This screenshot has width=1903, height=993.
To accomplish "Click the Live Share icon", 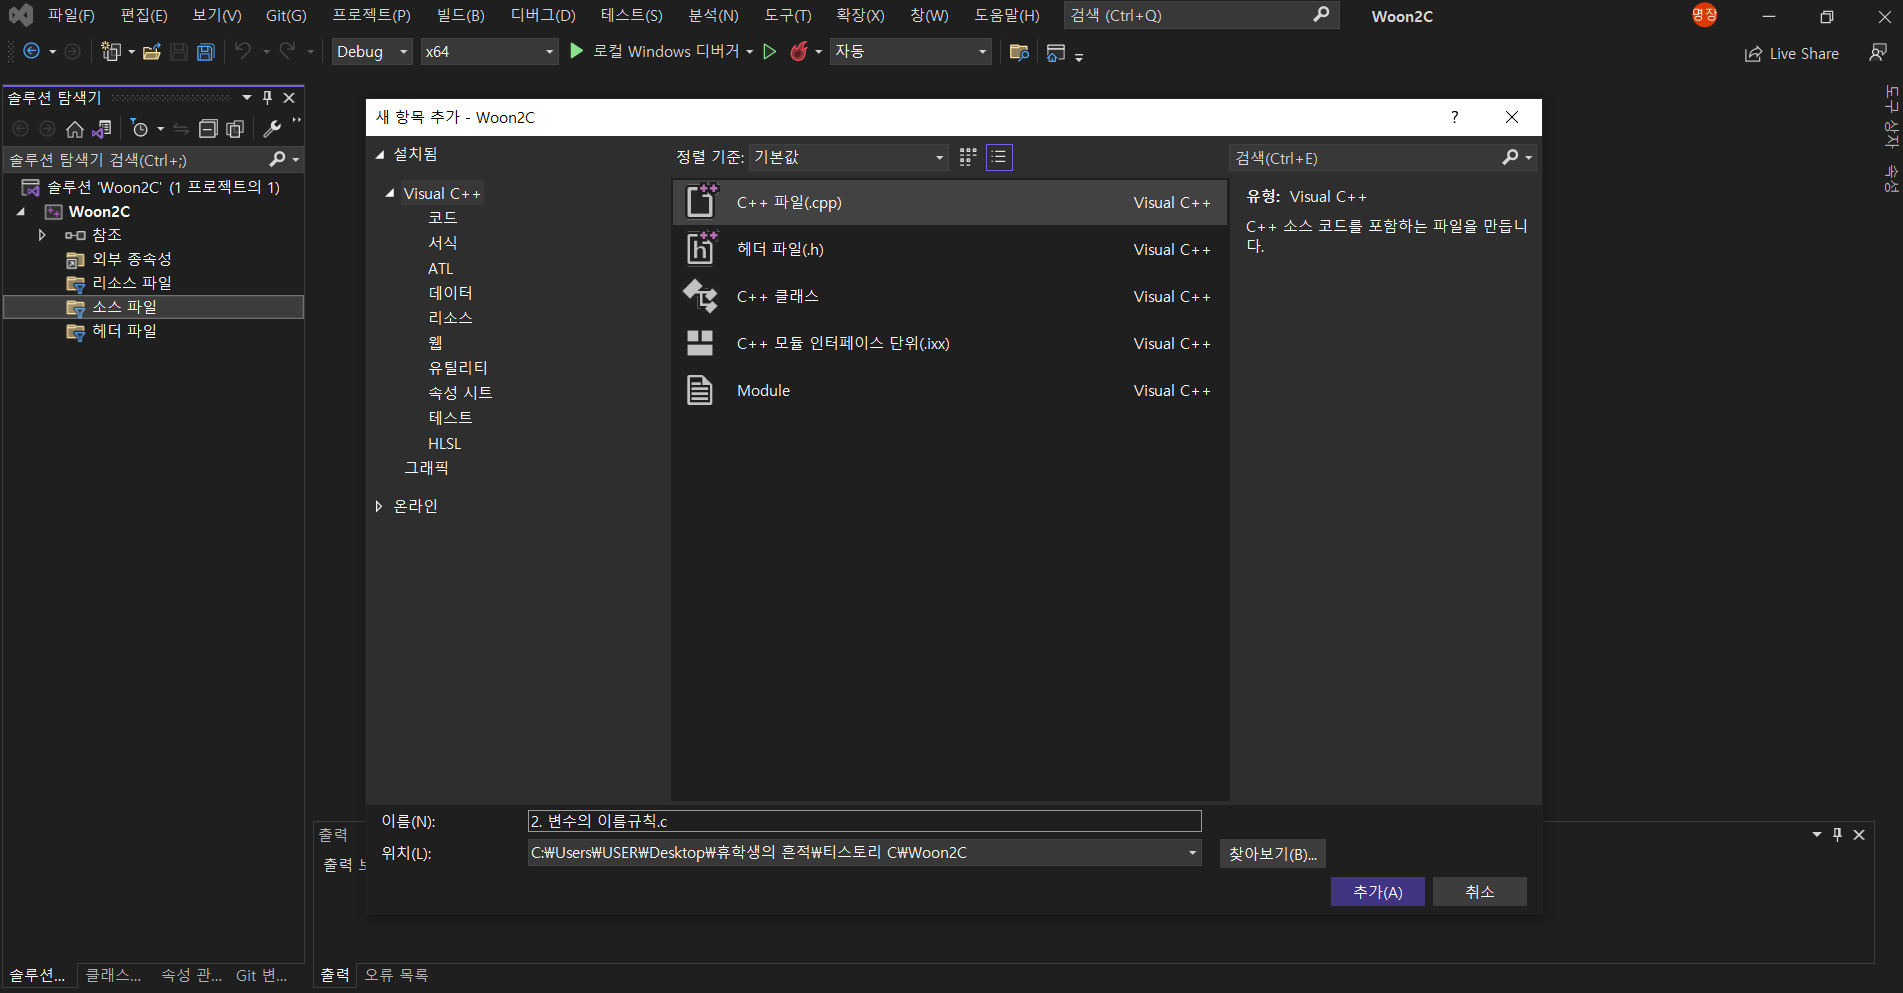I will (x=1753, y=54).
